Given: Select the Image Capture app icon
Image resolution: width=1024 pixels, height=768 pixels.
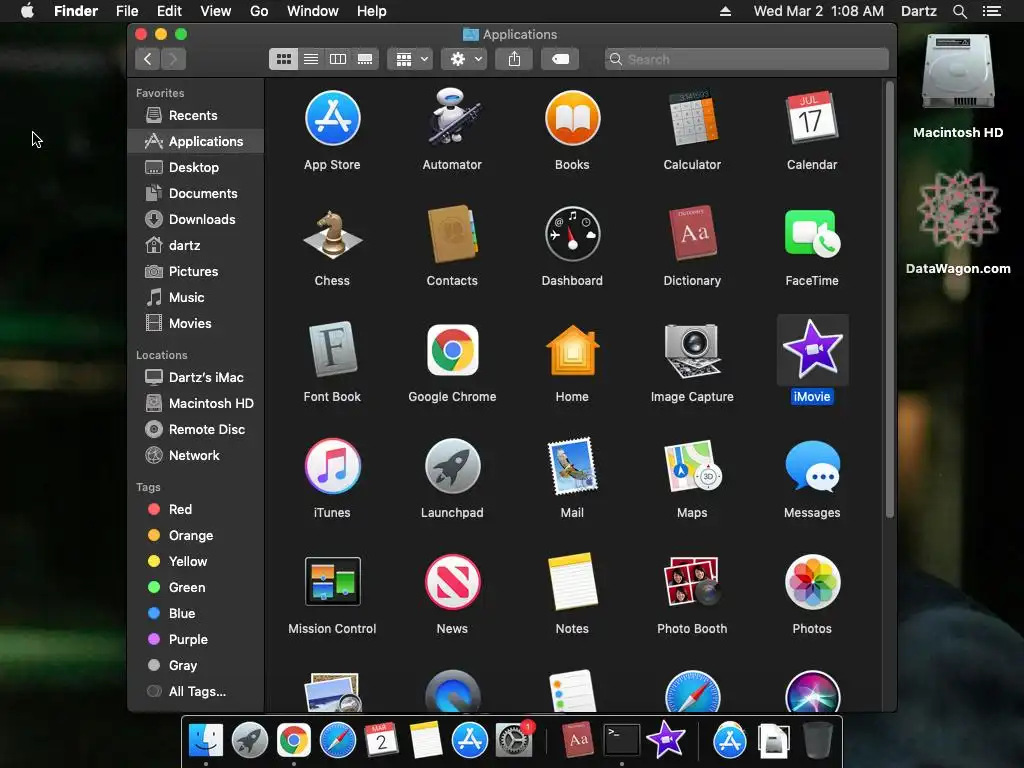Looking at the screenshot, I should click(692, 351).
